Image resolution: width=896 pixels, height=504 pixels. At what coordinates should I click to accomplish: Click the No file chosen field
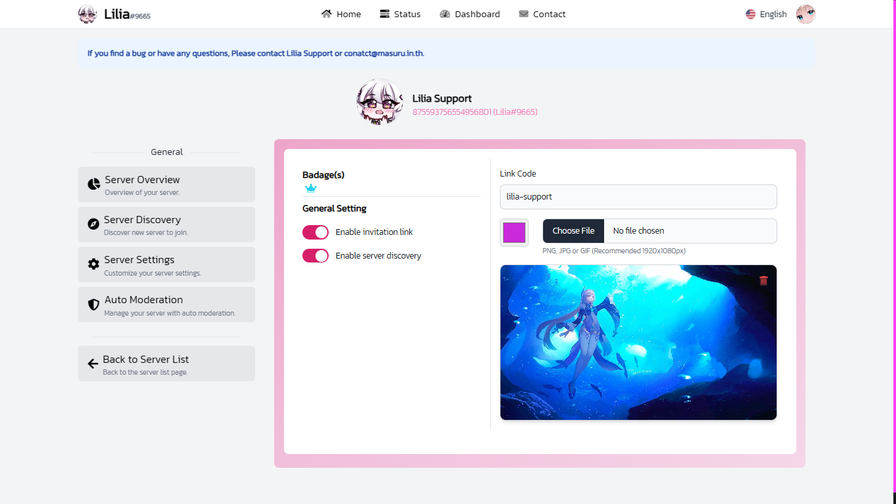click(x=690, y=231)
